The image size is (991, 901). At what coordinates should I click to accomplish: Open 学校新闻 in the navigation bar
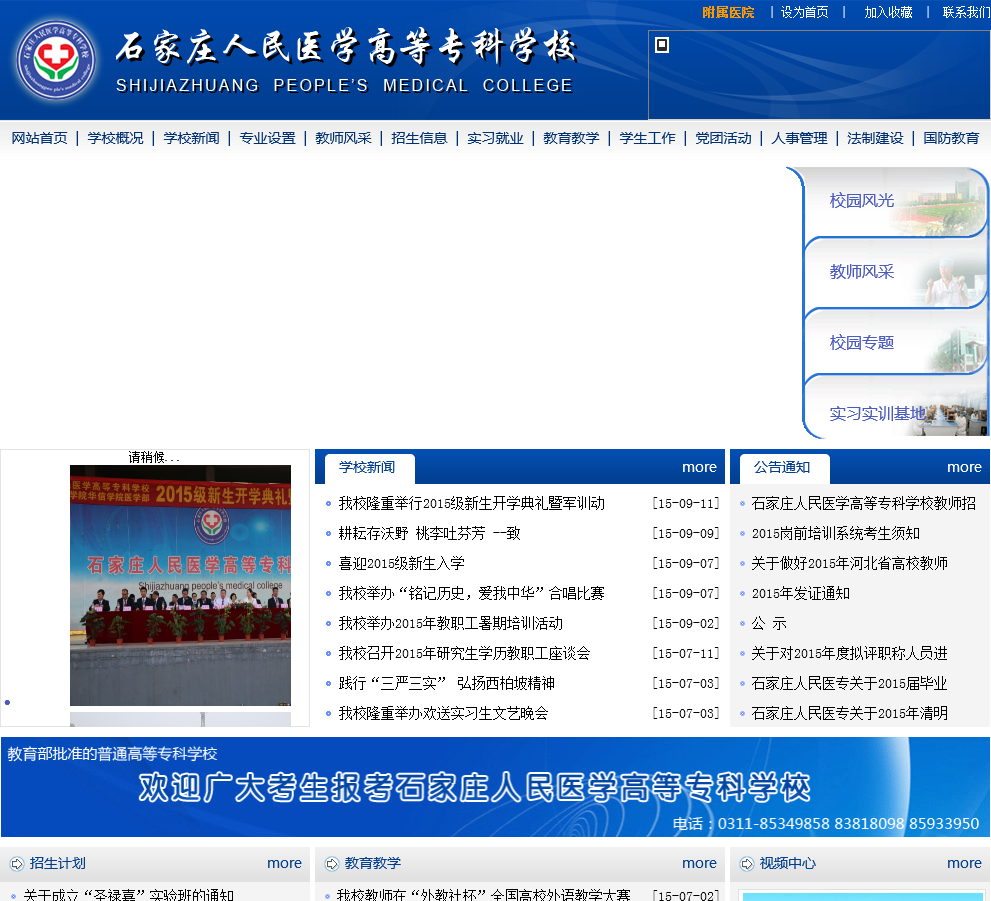click(x=192, y=138)
